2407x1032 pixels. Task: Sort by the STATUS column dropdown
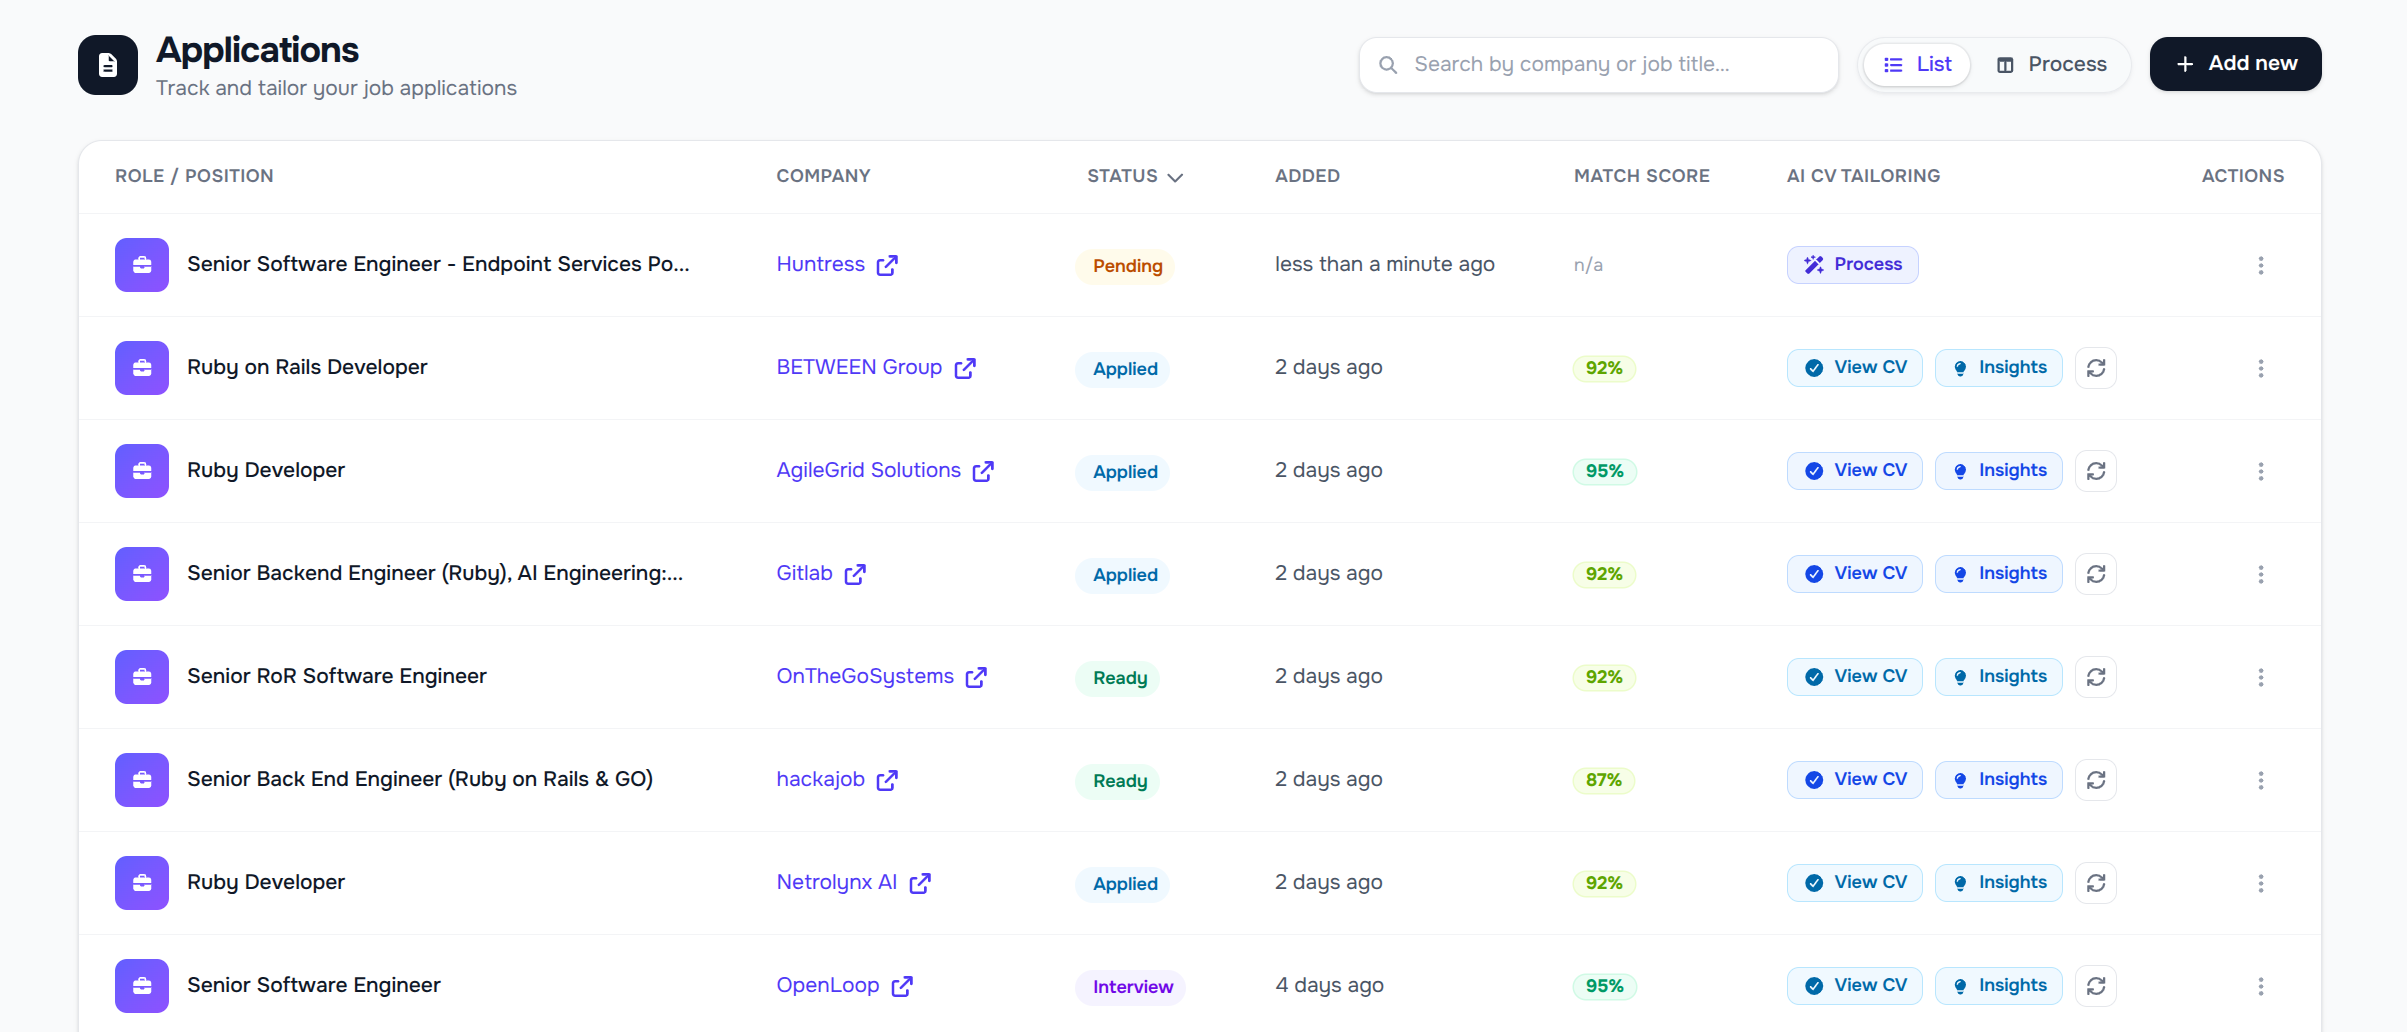[x=1135, y=176]
